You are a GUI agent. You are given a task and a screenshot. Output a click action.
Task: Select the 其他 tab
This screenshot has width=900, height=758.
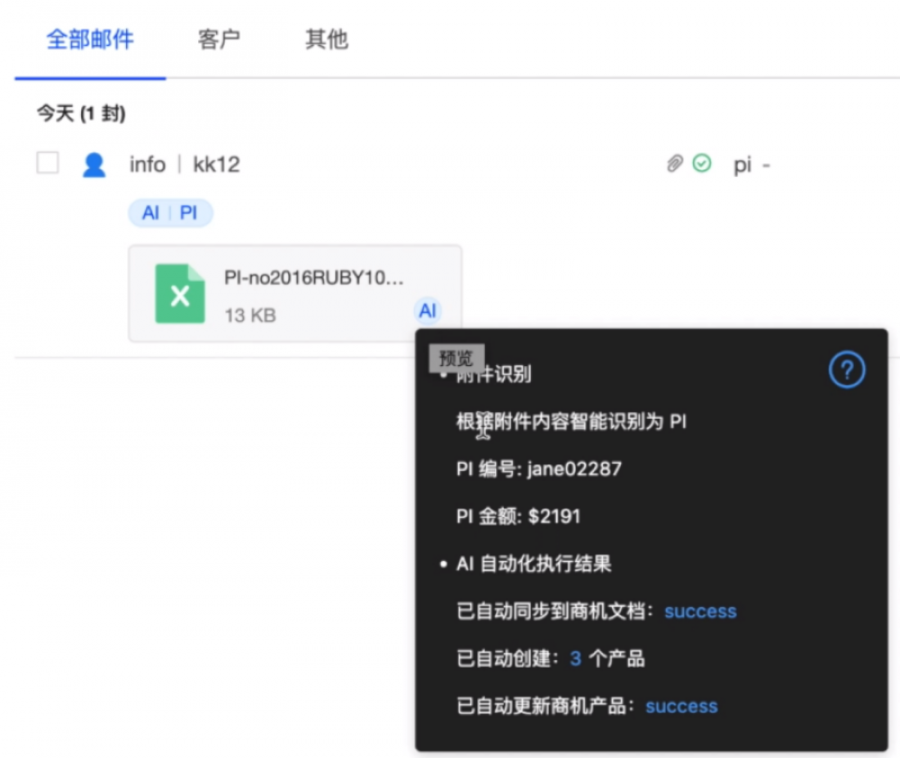coord(327,40)
